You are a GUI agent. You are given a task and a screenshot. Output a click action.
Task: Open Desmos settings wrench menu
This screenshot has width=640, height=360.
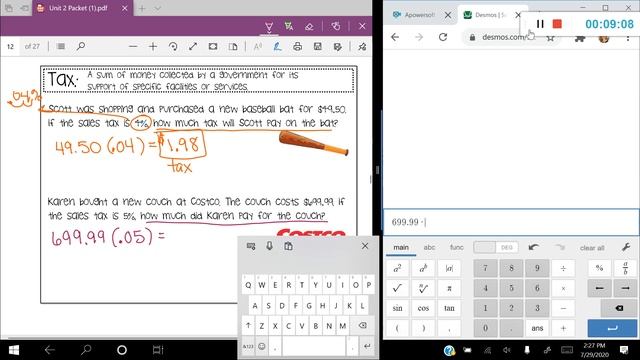tap(626, 247)
